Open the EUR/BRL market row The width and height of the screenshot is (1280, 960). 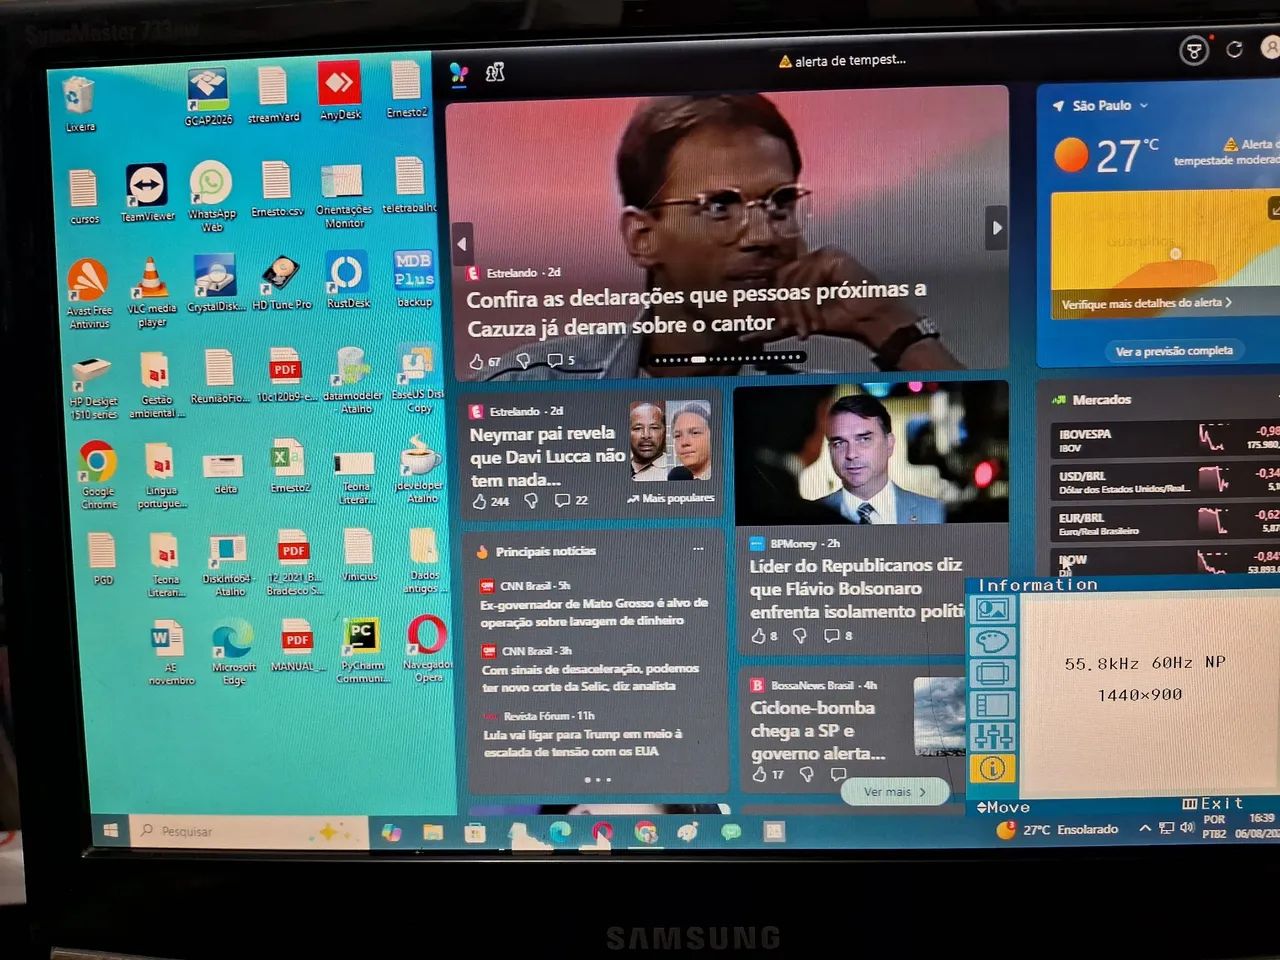[1165, 523]
